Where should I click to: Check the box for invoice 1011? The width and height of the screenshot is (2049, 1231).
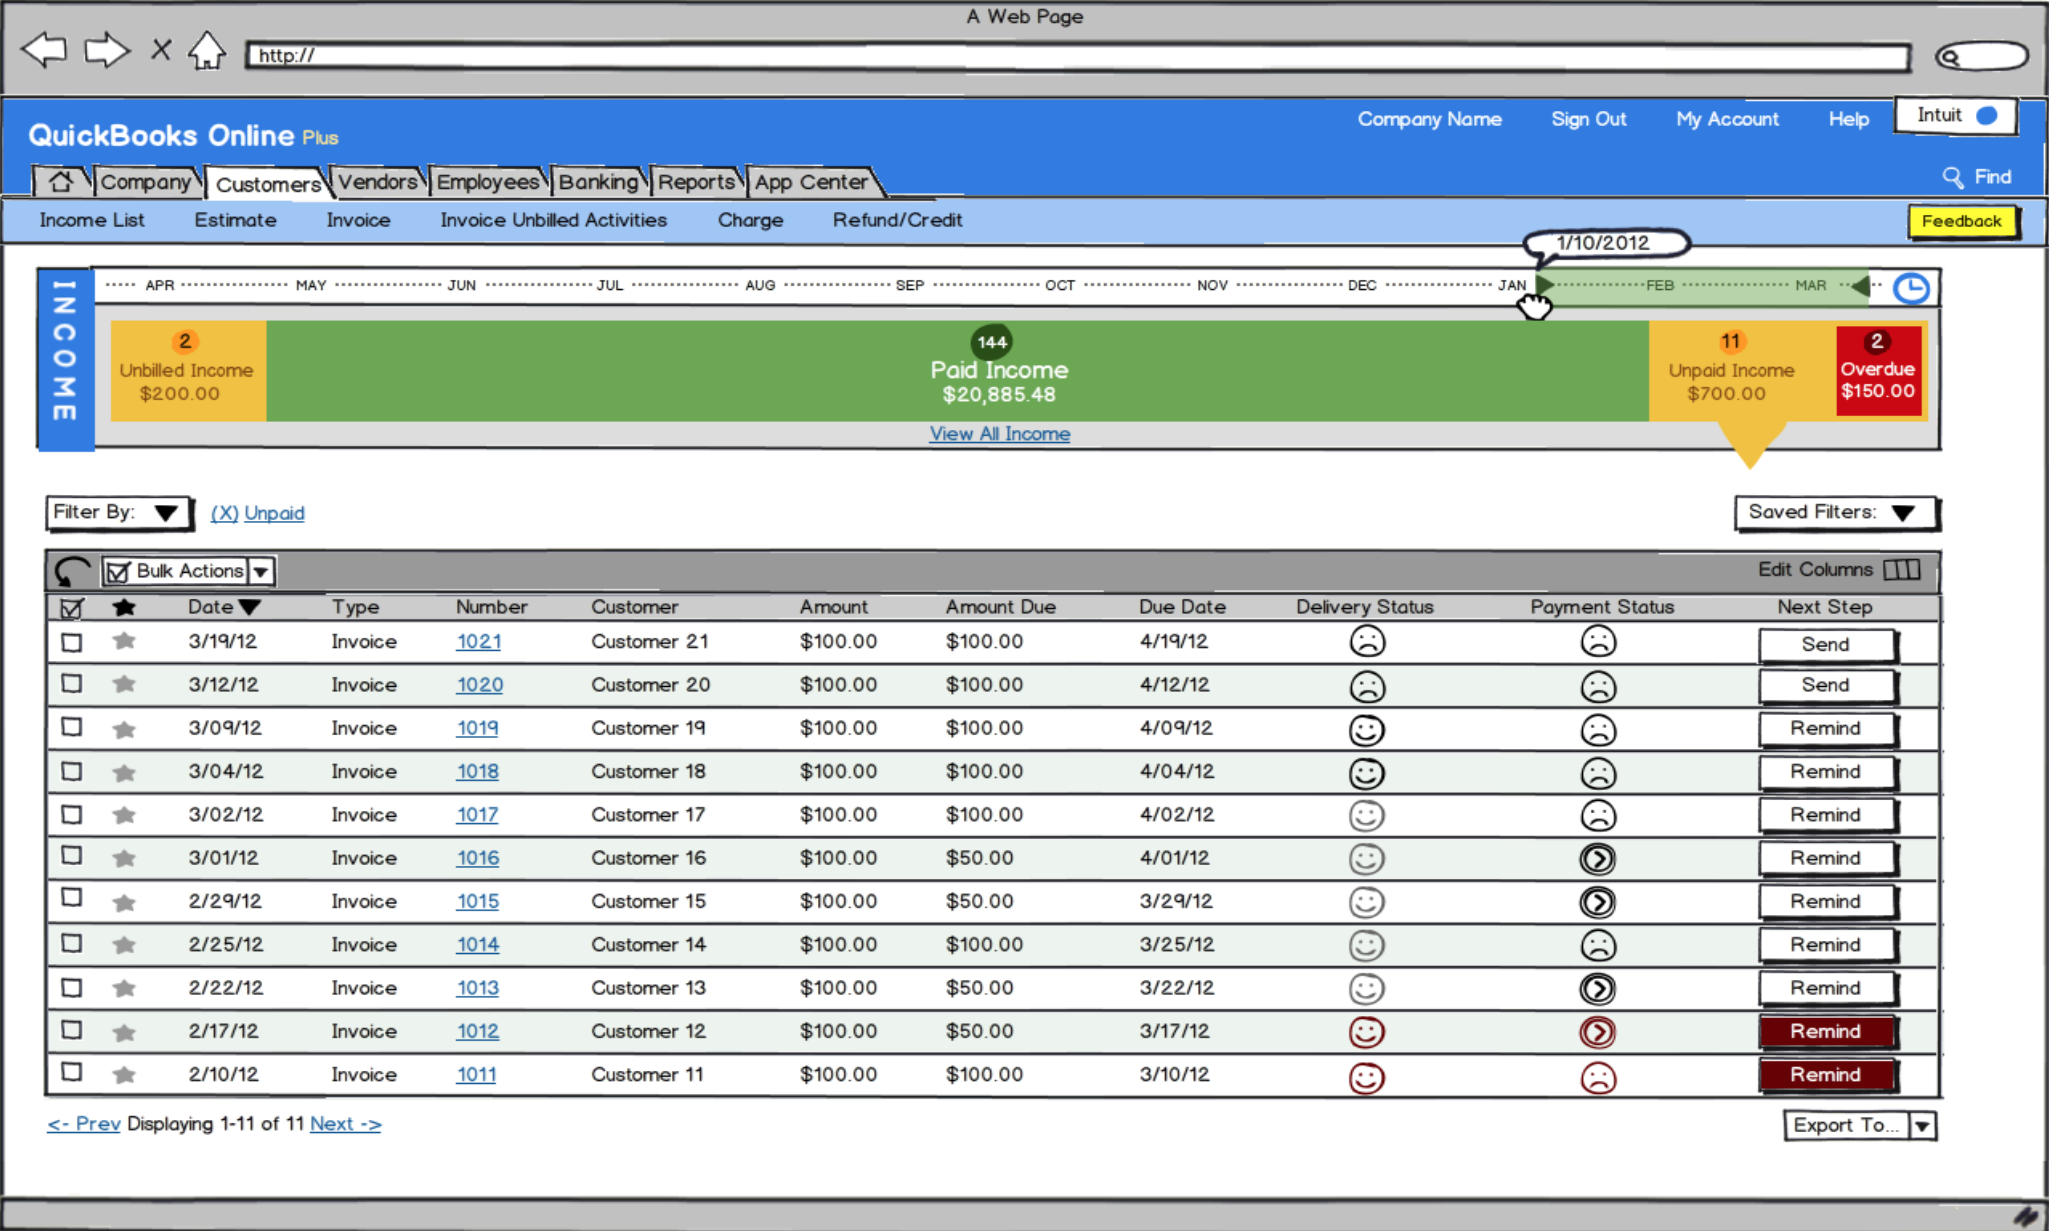coord(71,1071)
